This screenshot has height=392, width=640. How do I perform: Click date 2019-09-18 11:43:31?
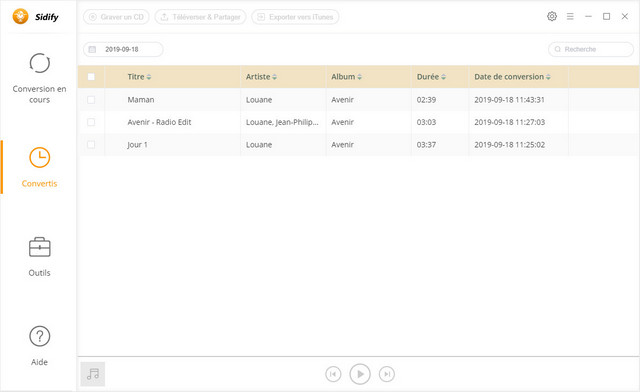tap(509, 100)
